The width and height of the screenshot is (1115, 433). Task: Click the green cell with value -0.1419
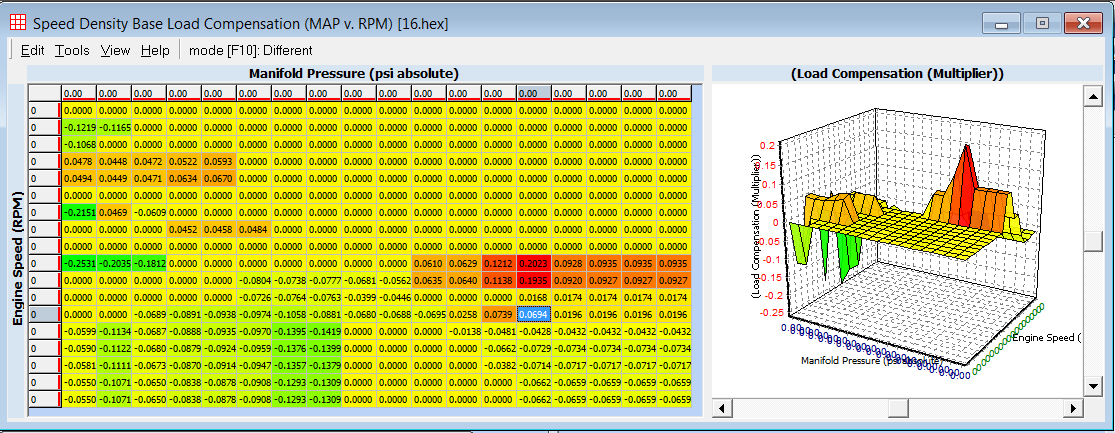(x=324, y=331)
